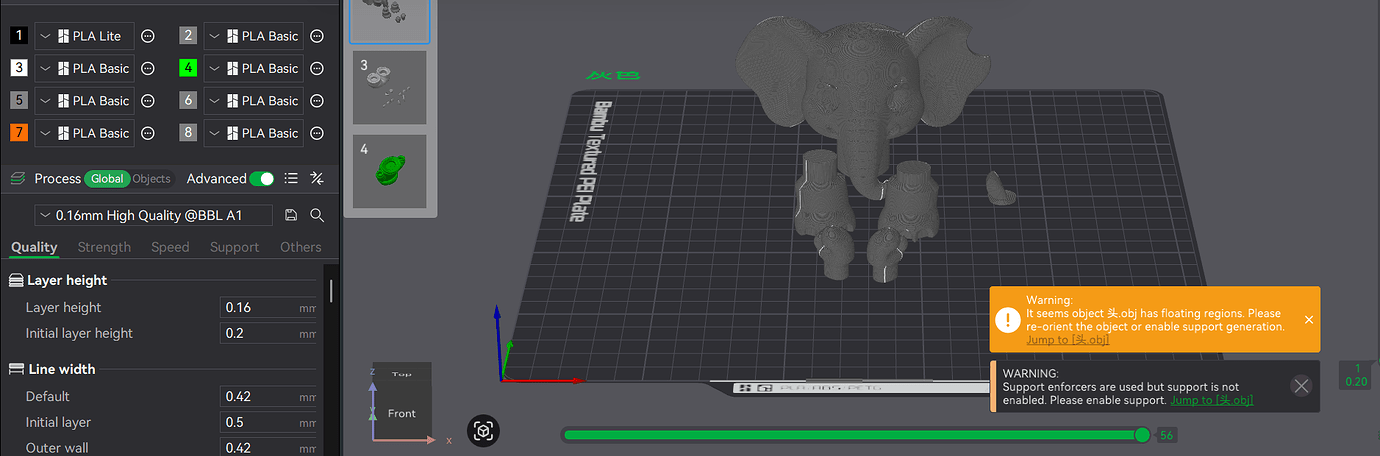Image resolution: width=1380 pixels, height=456 pixels.
Task: Click the save preset floppy-disk icon
Action: pyautogui.click(x=291, y=215)
